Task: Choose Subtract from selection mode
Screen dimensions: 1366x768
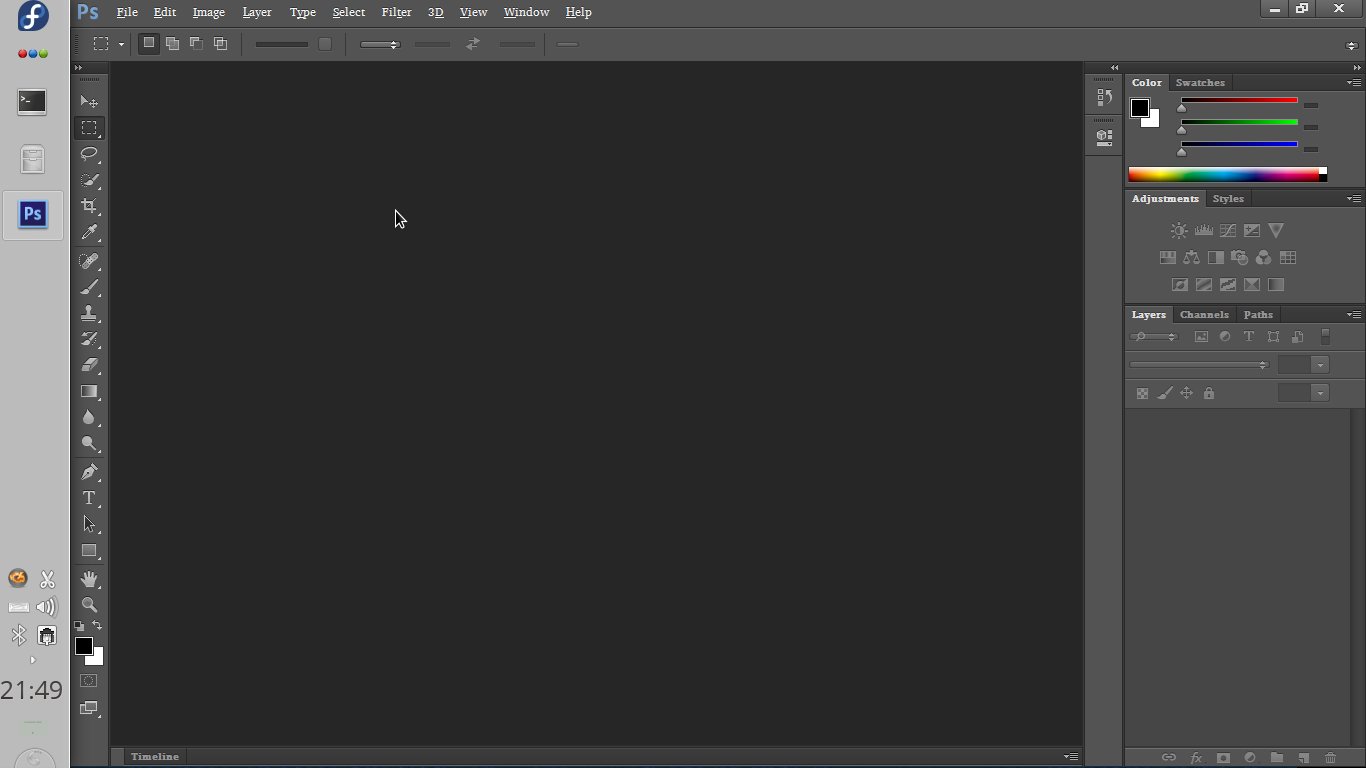Action: click(x=196, y=44)
